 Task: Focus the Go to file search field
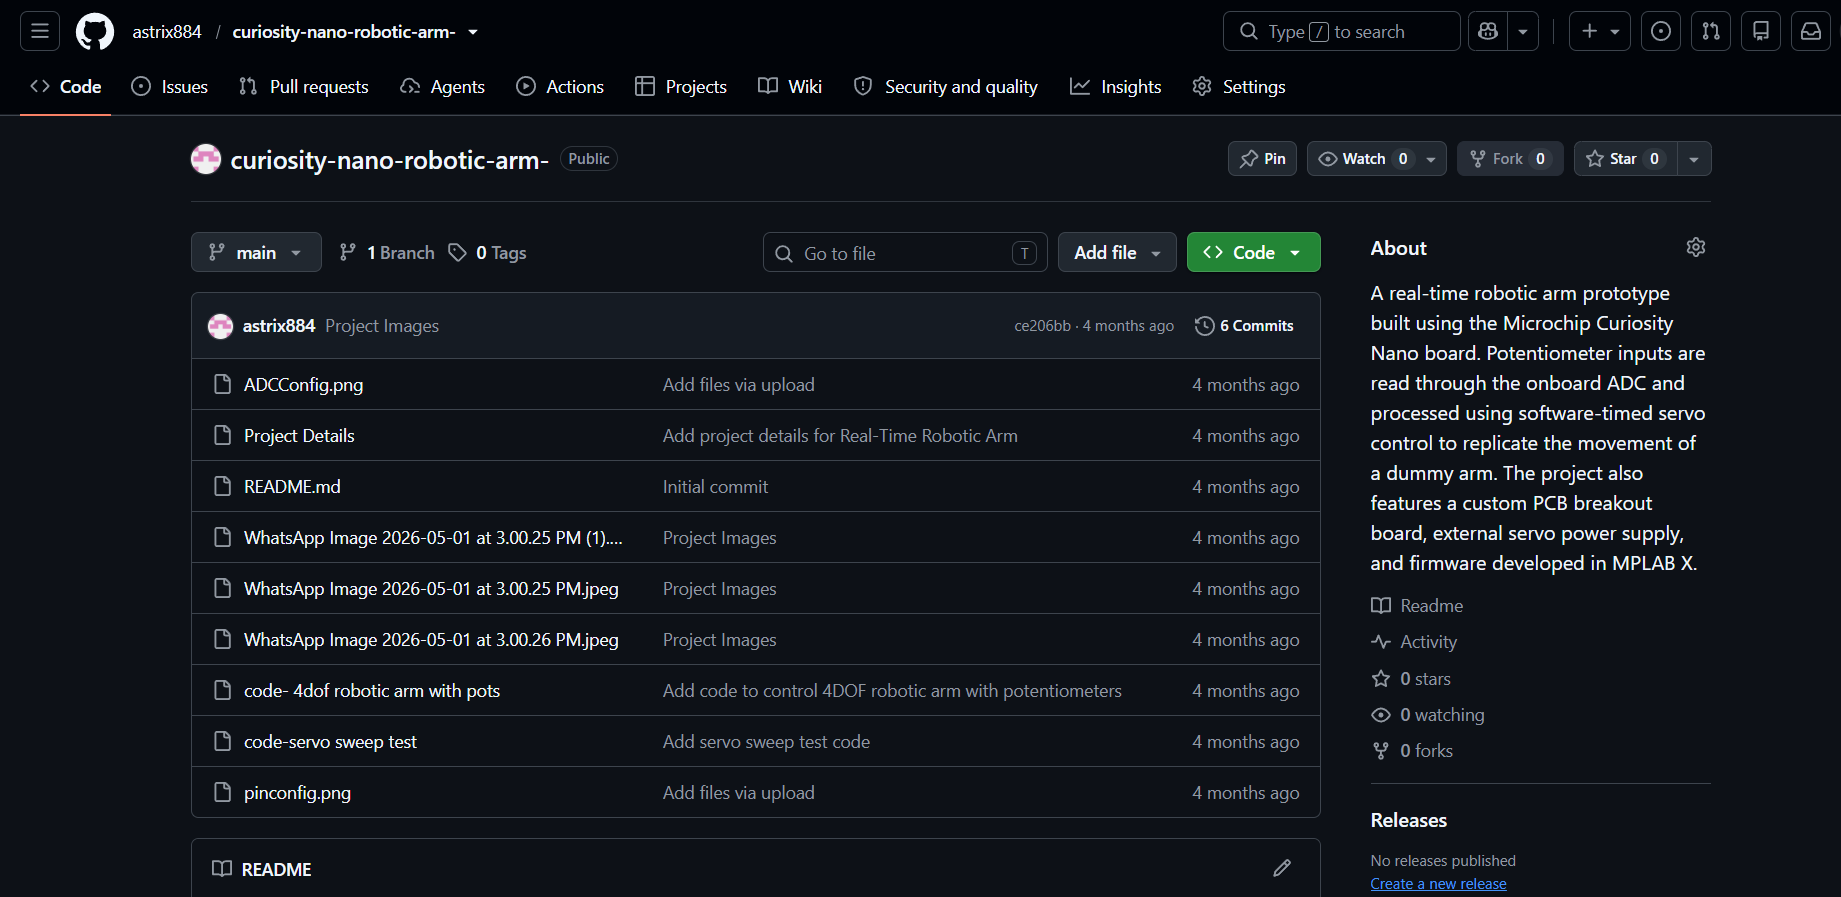(905, 253)
